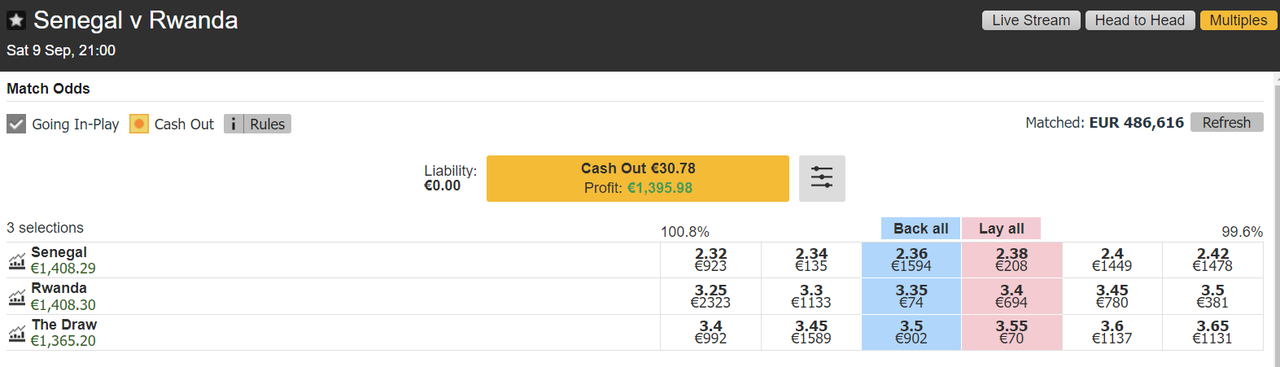Toggle the Going In-Play checkbox
The height and width of the screenshot is (367, 1280).
pos(16,124)
